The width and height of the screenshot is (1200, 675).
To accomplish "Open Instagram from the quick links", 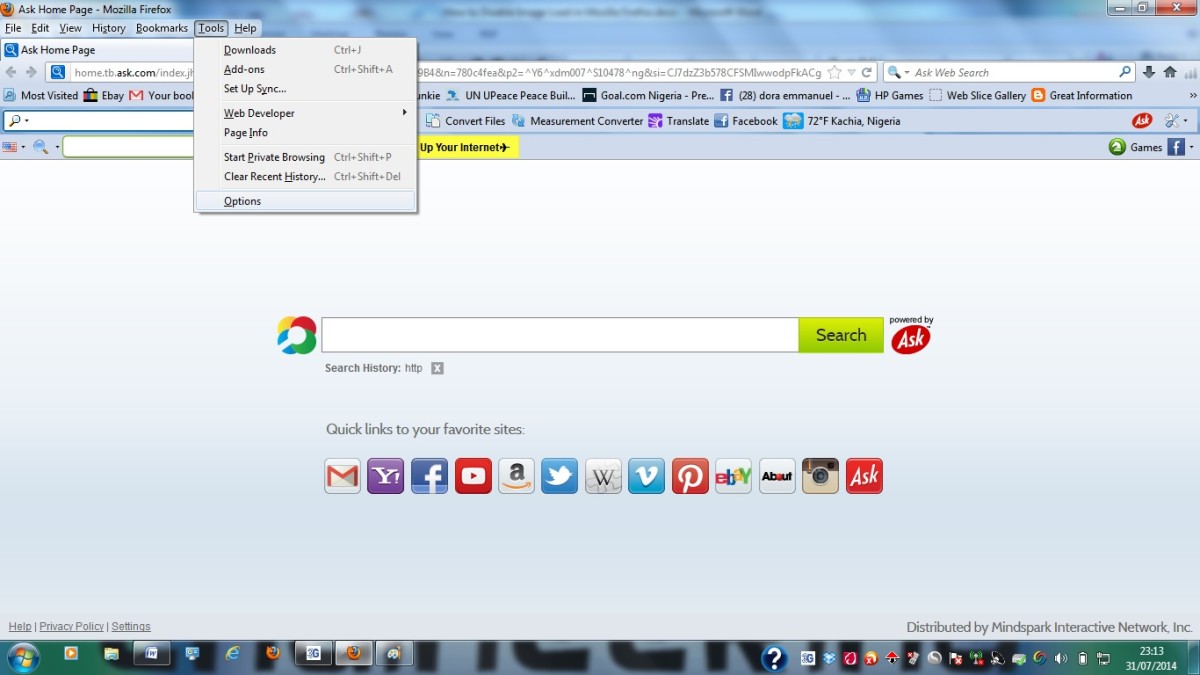I will click(x=820, y=476).
